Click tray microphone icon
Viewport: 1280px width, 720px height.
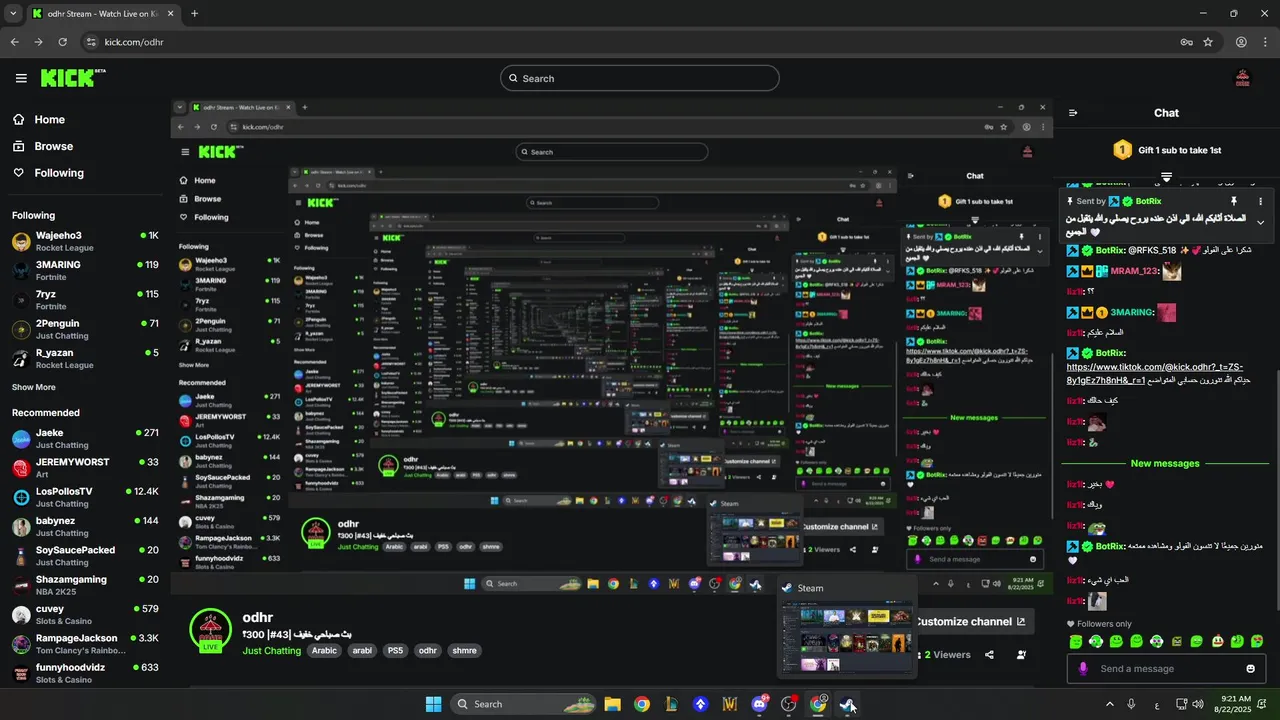pos(1131,704)
